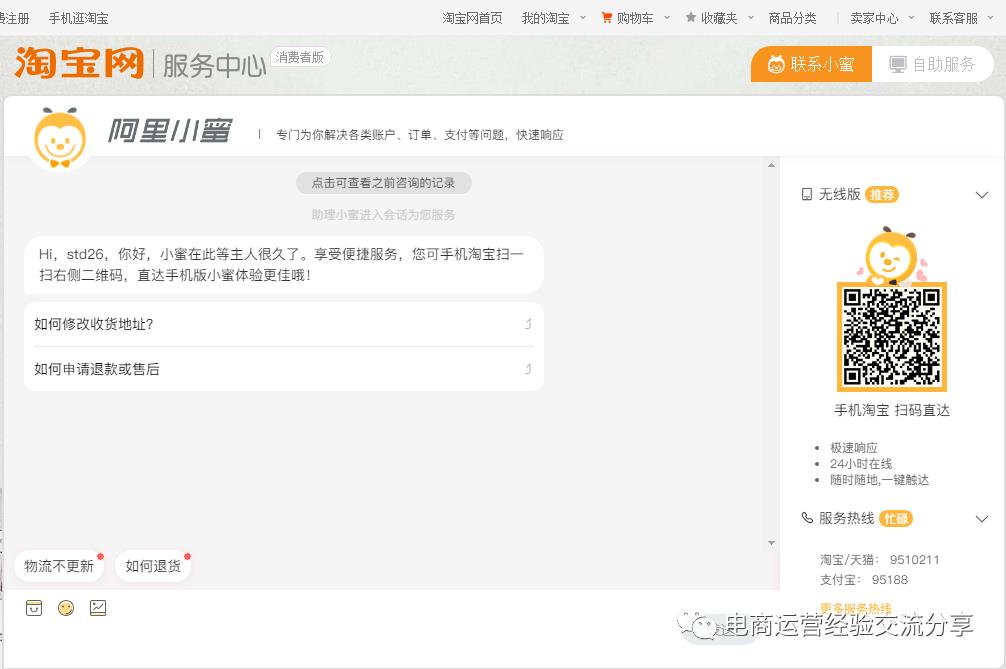Expand the 联系客服 dropdown arrow

[991, 18]
